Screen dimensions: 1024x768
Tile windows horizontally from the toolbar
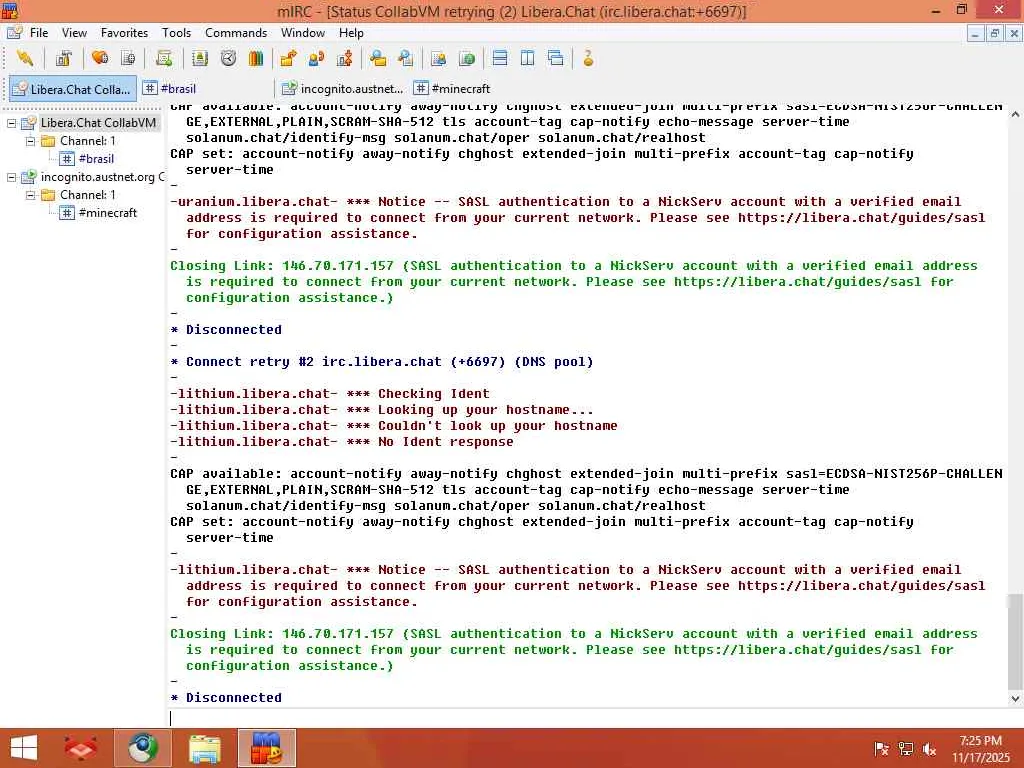(500, 58)
